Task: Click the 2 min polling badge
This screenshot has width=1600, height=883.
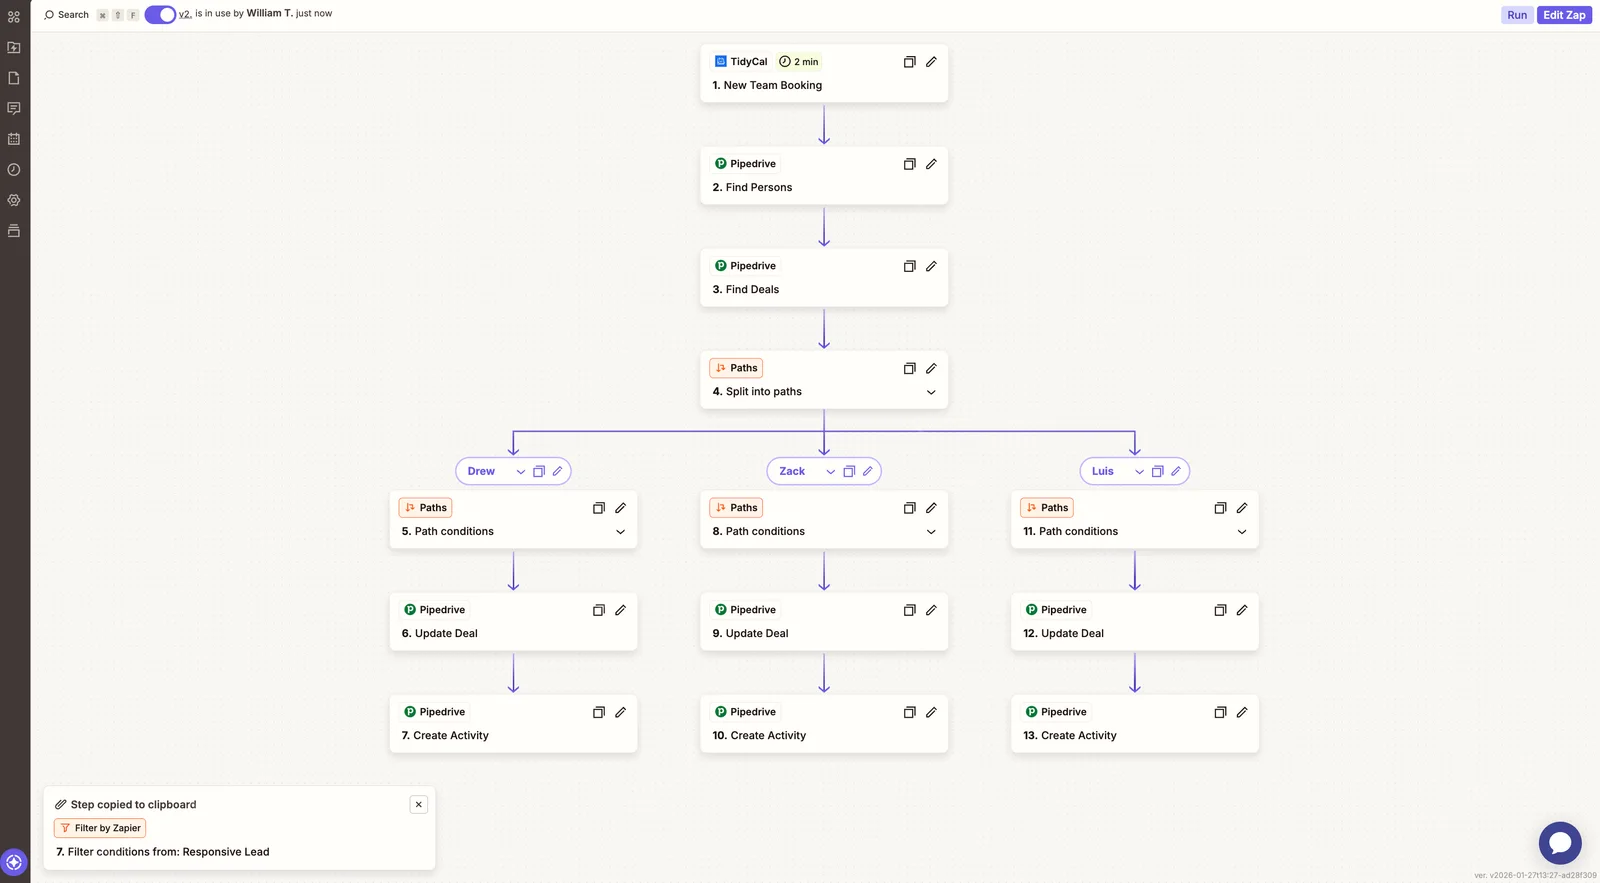Action: 799,62
